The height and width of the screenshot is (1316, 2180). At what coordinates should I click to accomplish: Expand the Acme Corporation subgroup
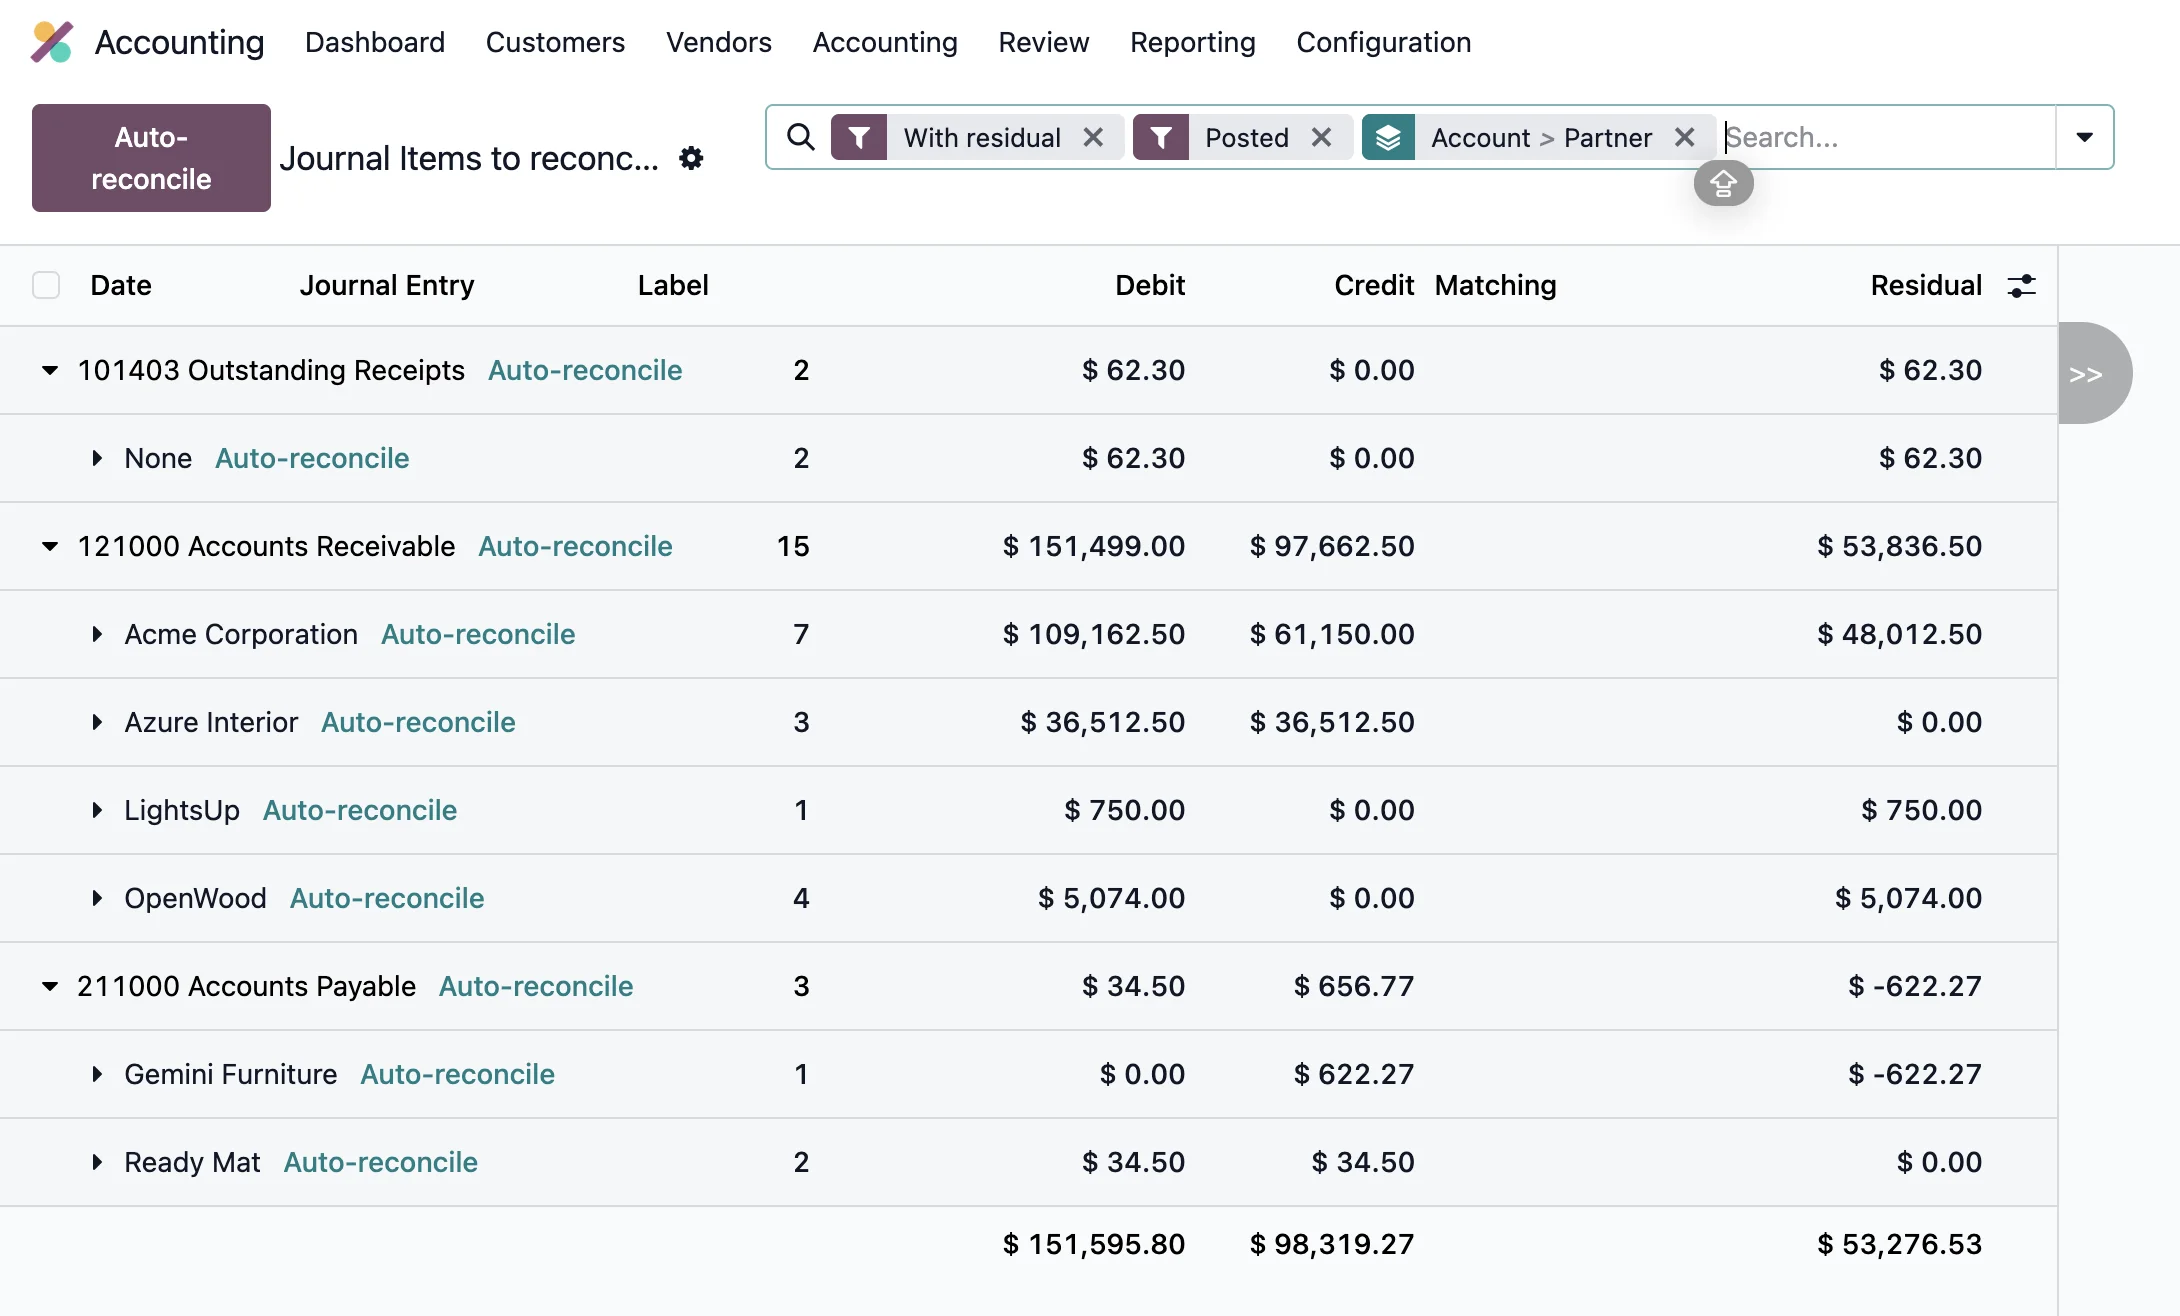coord(97,634)
